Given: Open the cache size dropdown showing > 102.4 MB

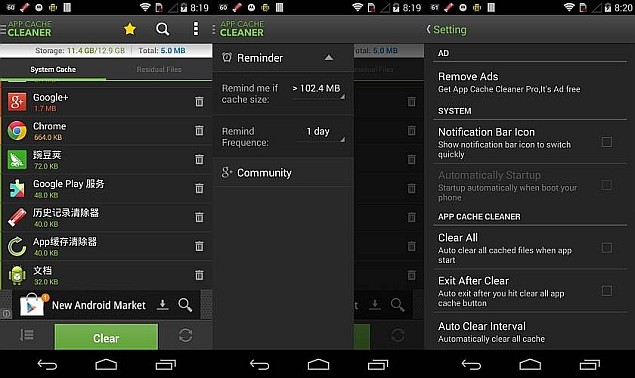Looking at the screenshot, I should 318,90.
